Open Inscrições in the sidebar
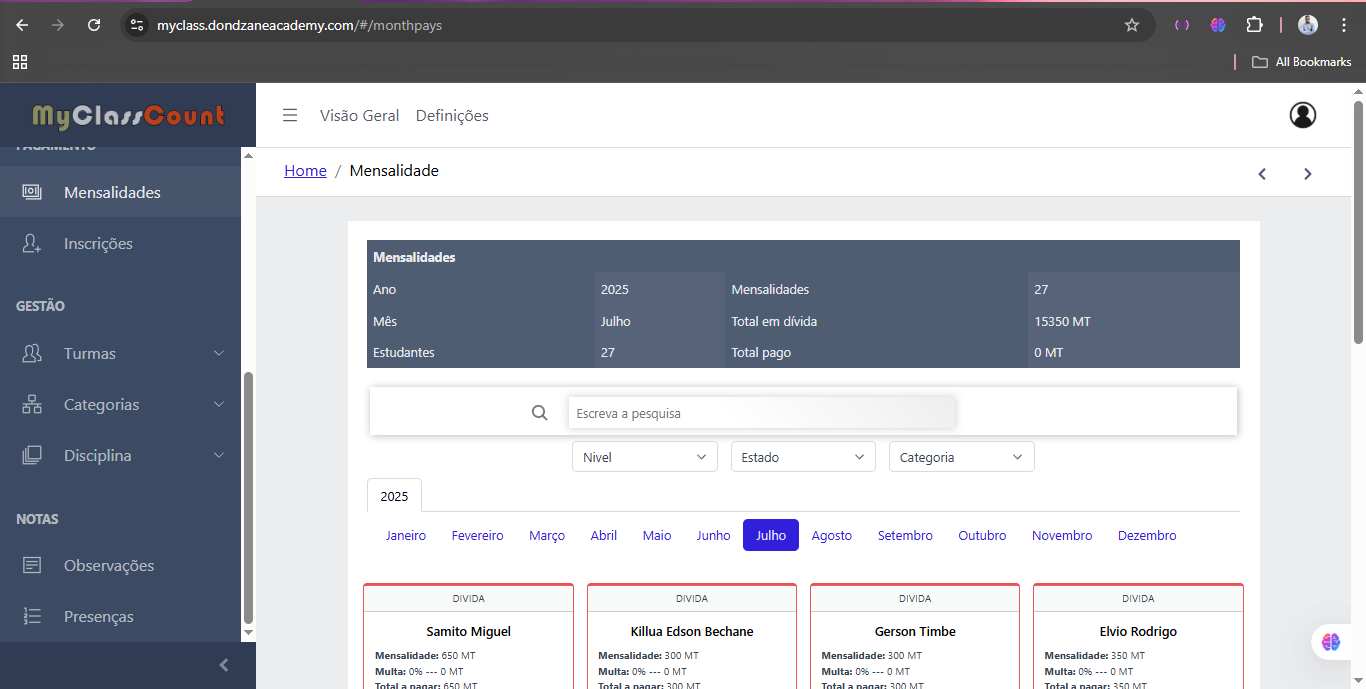This screenshot has width=1366, height=689. point(98,243)
